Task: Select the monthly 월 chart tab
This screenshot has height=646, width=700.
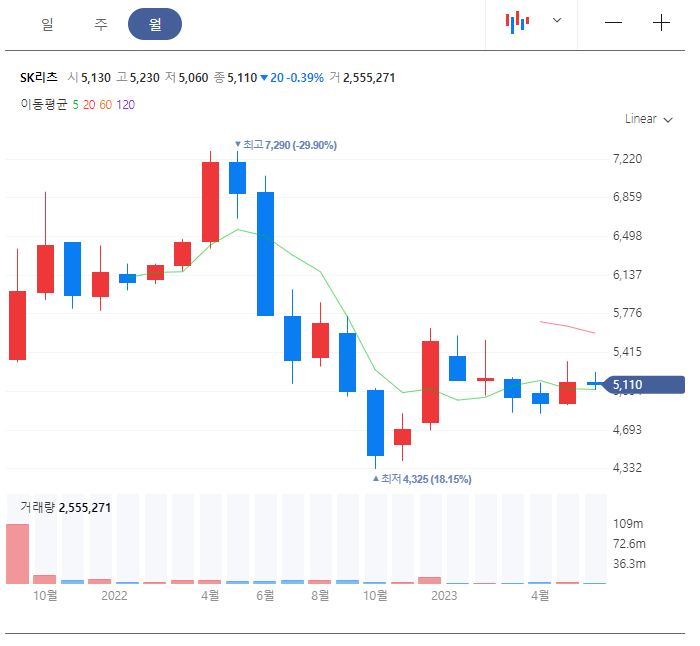Action: pos(155,24)
